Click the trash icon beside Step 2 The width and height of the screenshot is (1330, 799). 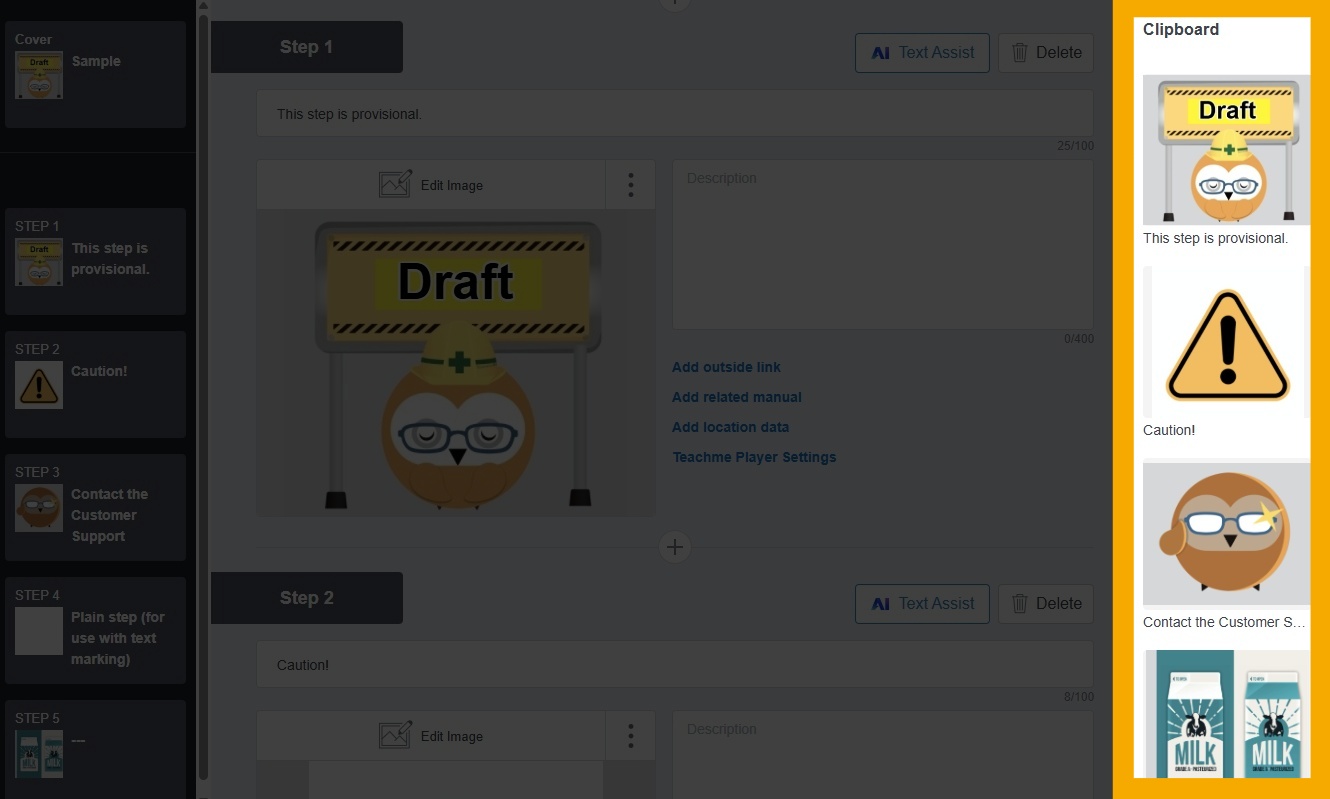[x=1019, y=603]
